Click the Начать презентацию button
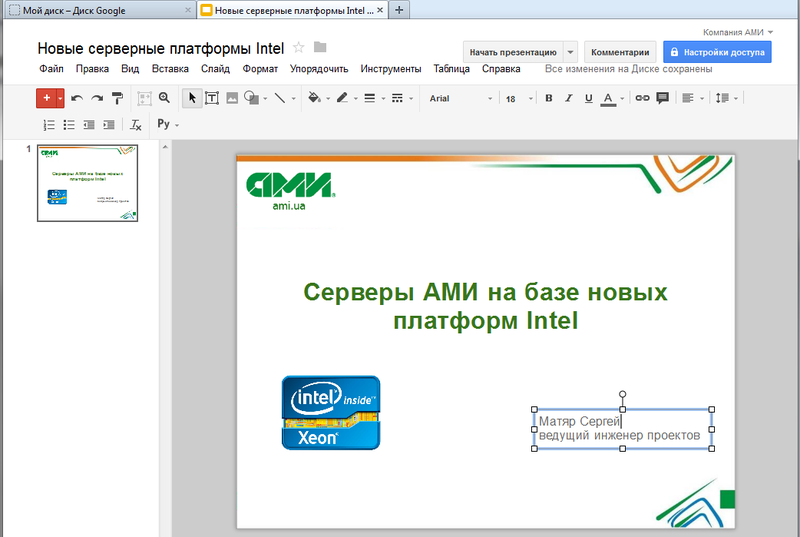The image size is (800, 537). 513,52
